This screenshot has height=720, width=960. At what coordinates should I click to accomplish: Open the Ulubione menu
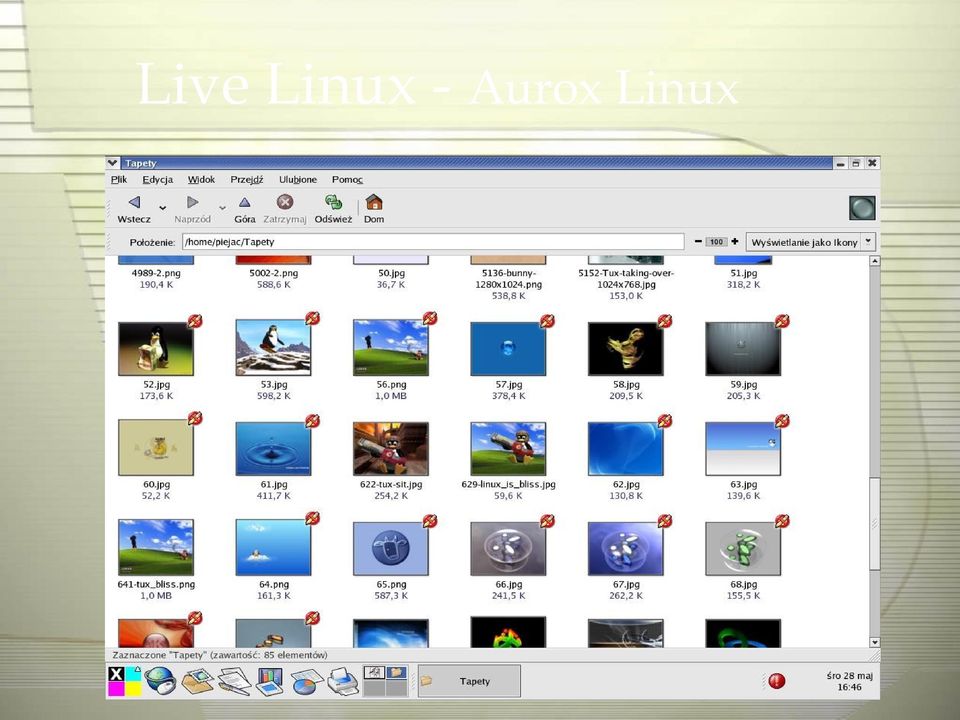pos(298,179)
